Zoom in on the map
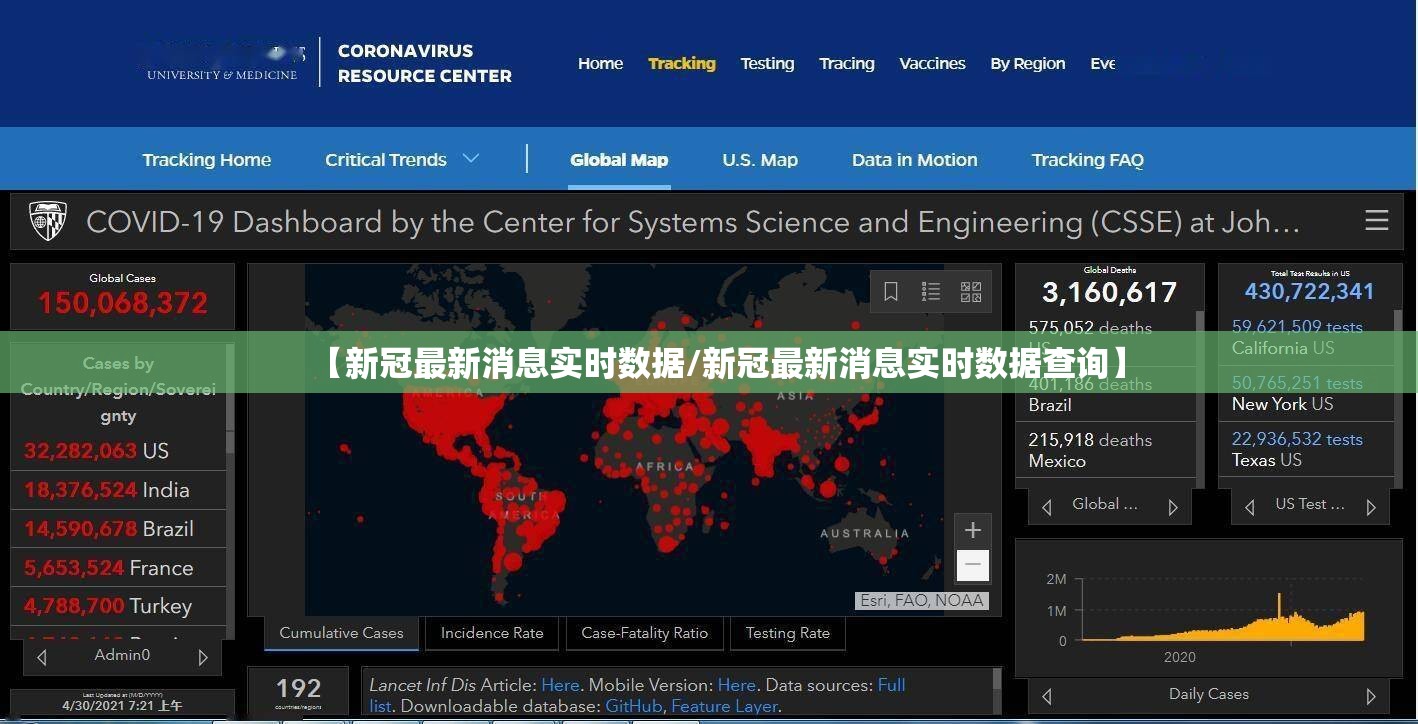 pyautogui.click(x=973, y=531)
